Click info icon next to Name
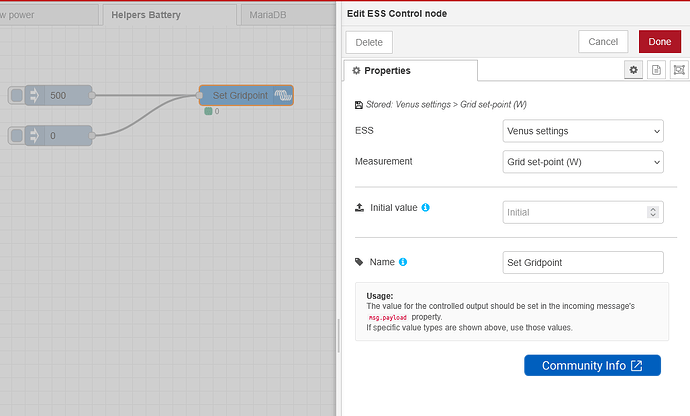The width and height of the screenshot is (690, 416). [403, 262]
